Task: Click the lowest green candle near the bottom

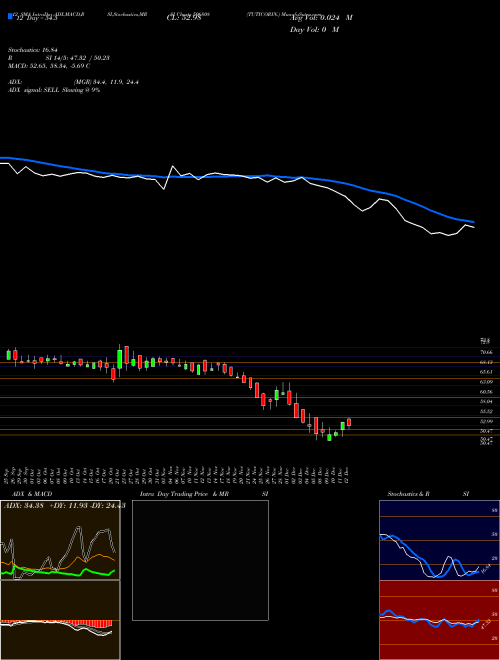Action: point(329,437)
